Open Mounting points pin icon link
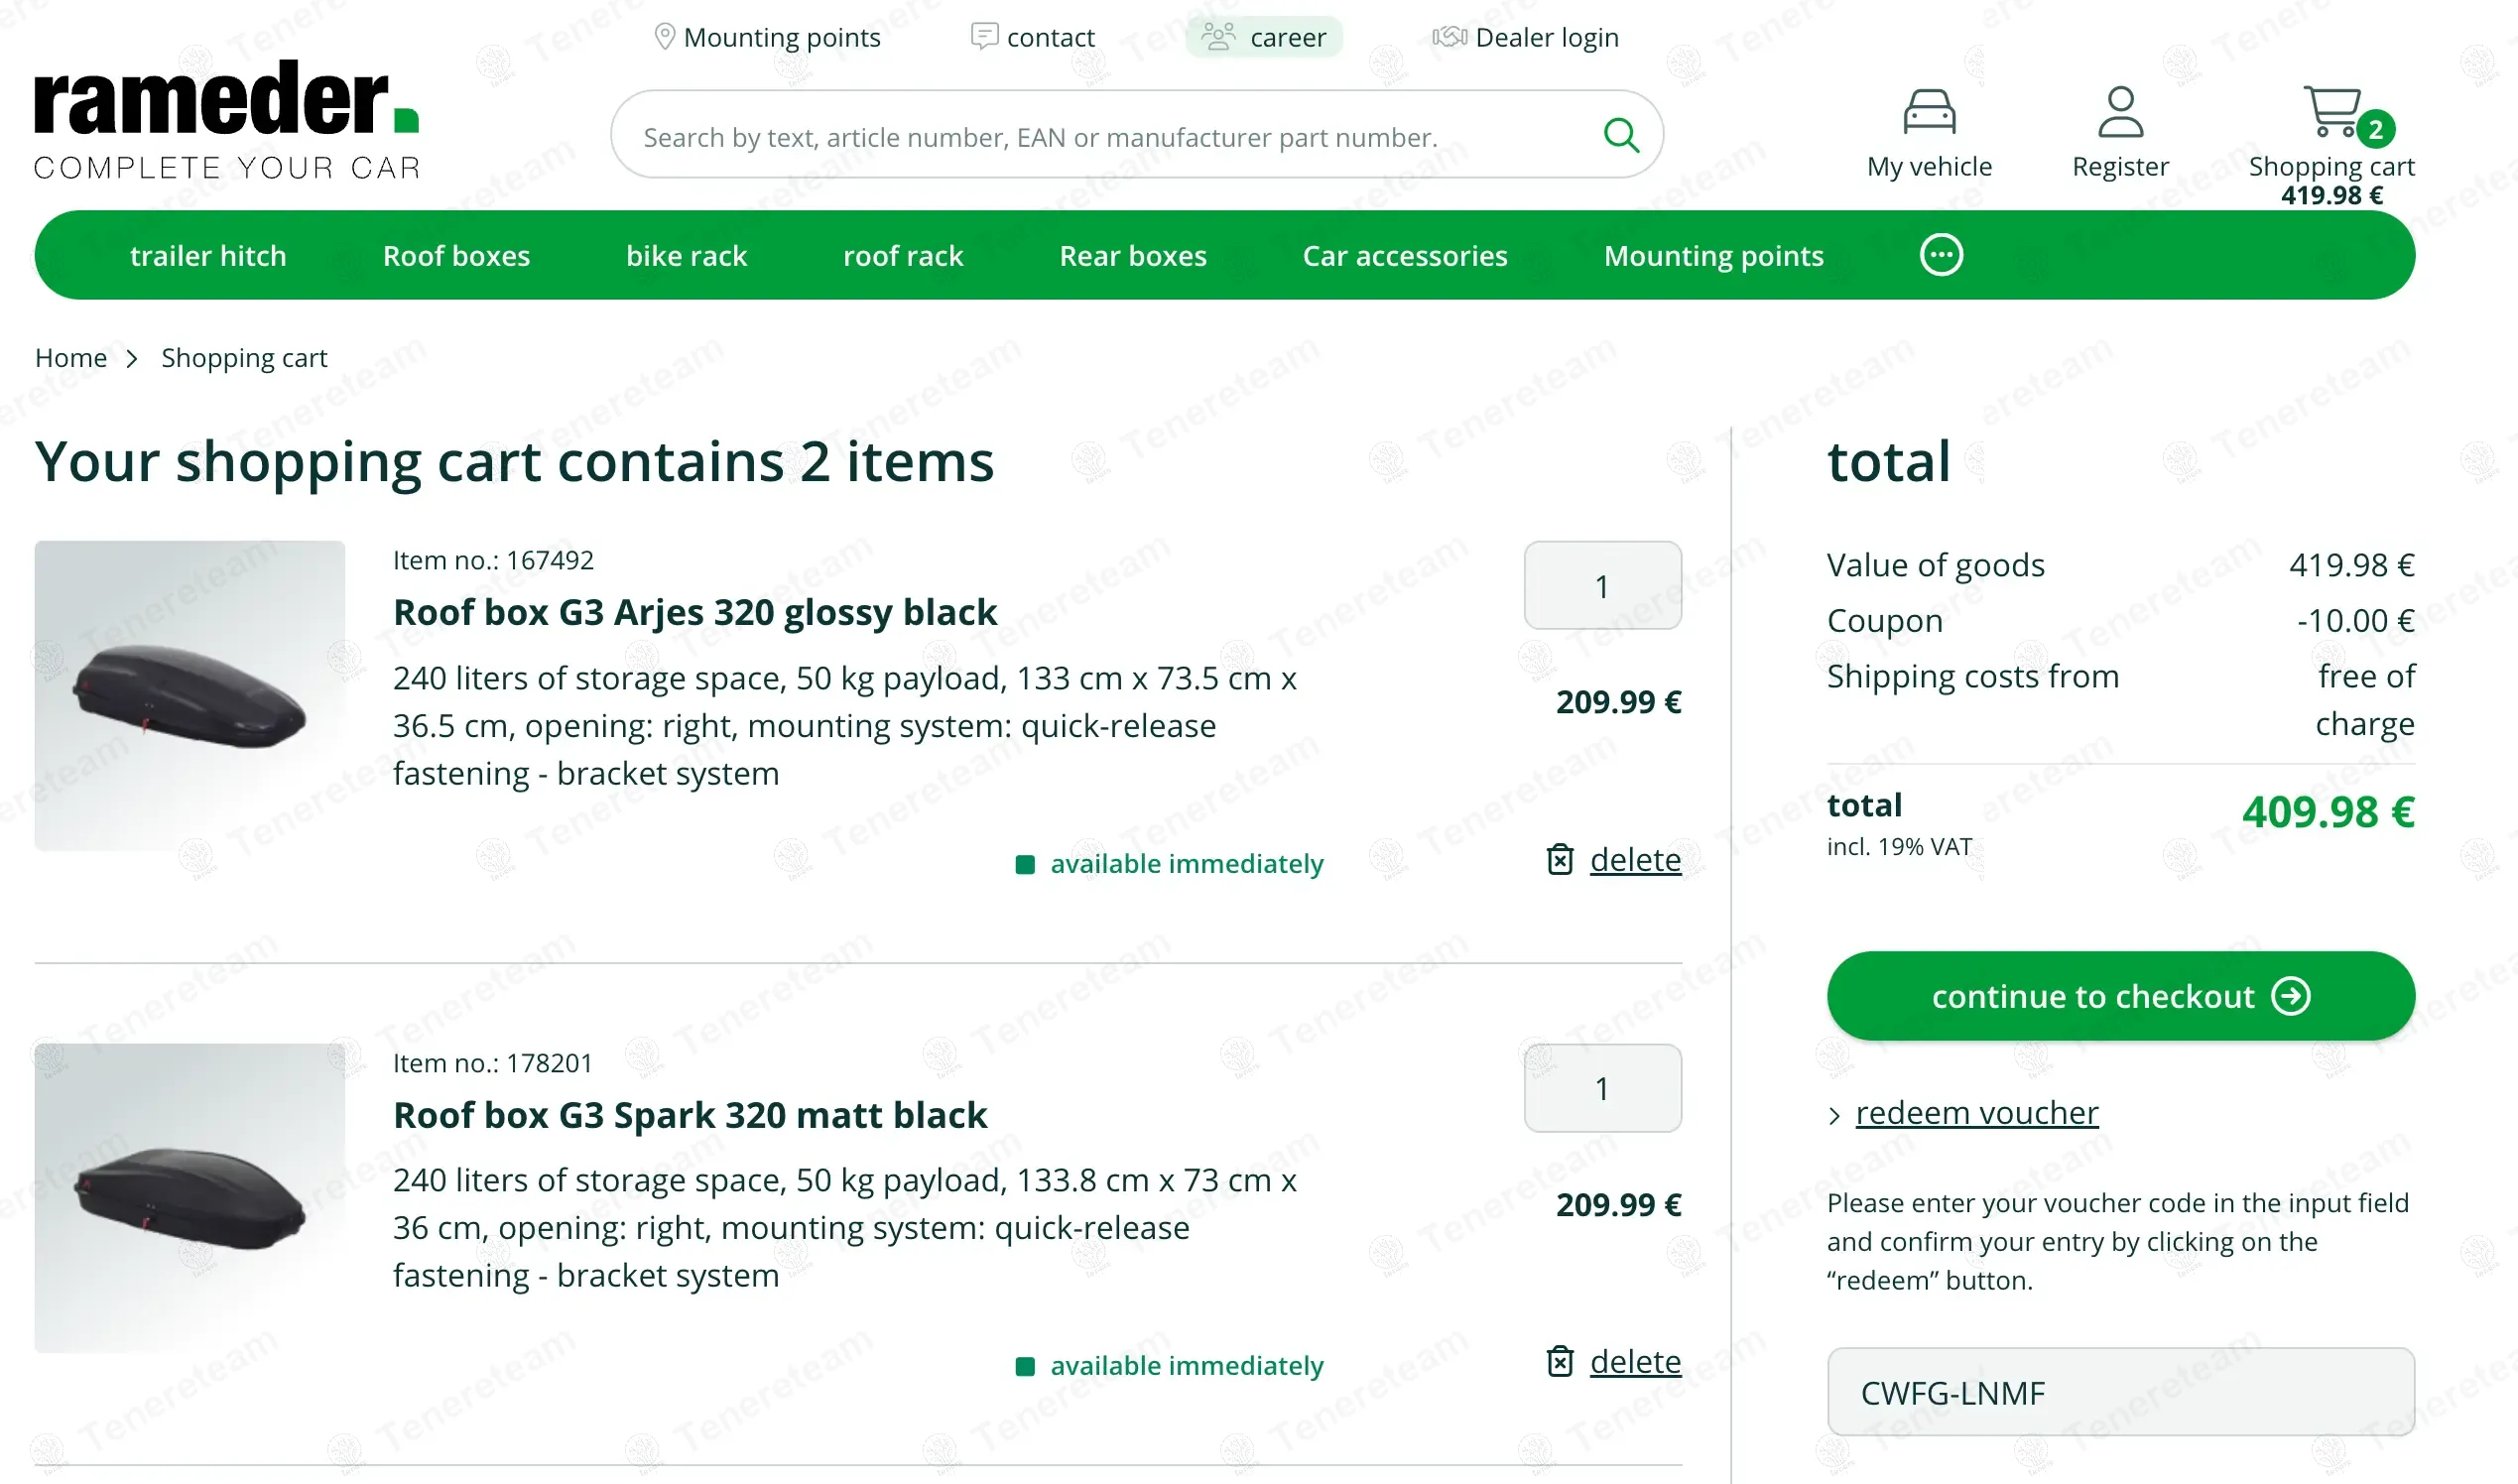Screen dimensions: 2518x1484 [x=664, y=37]
